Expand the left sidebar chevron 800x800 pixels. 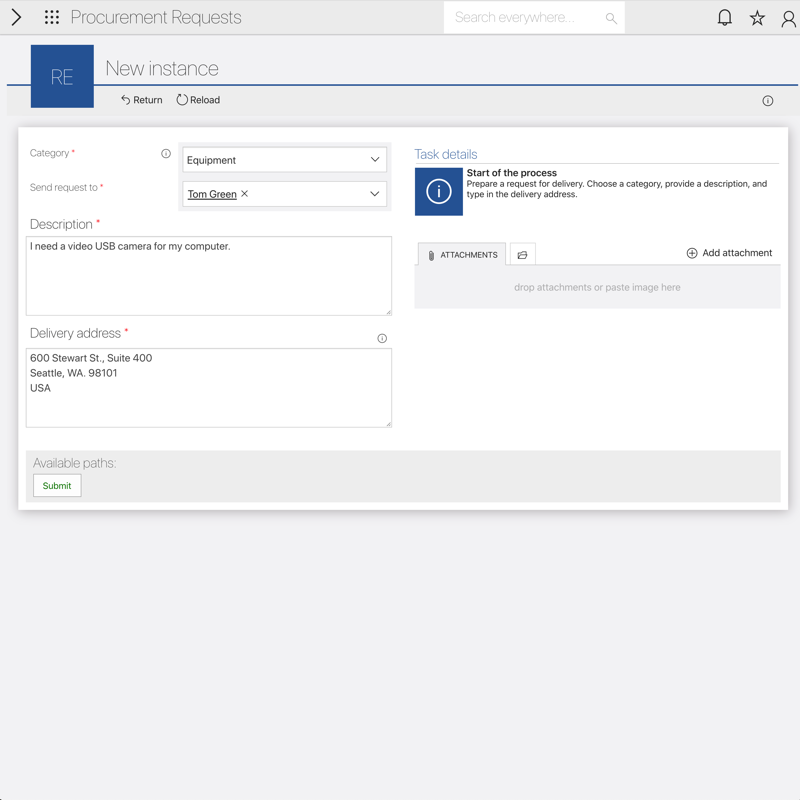(16, 17)
